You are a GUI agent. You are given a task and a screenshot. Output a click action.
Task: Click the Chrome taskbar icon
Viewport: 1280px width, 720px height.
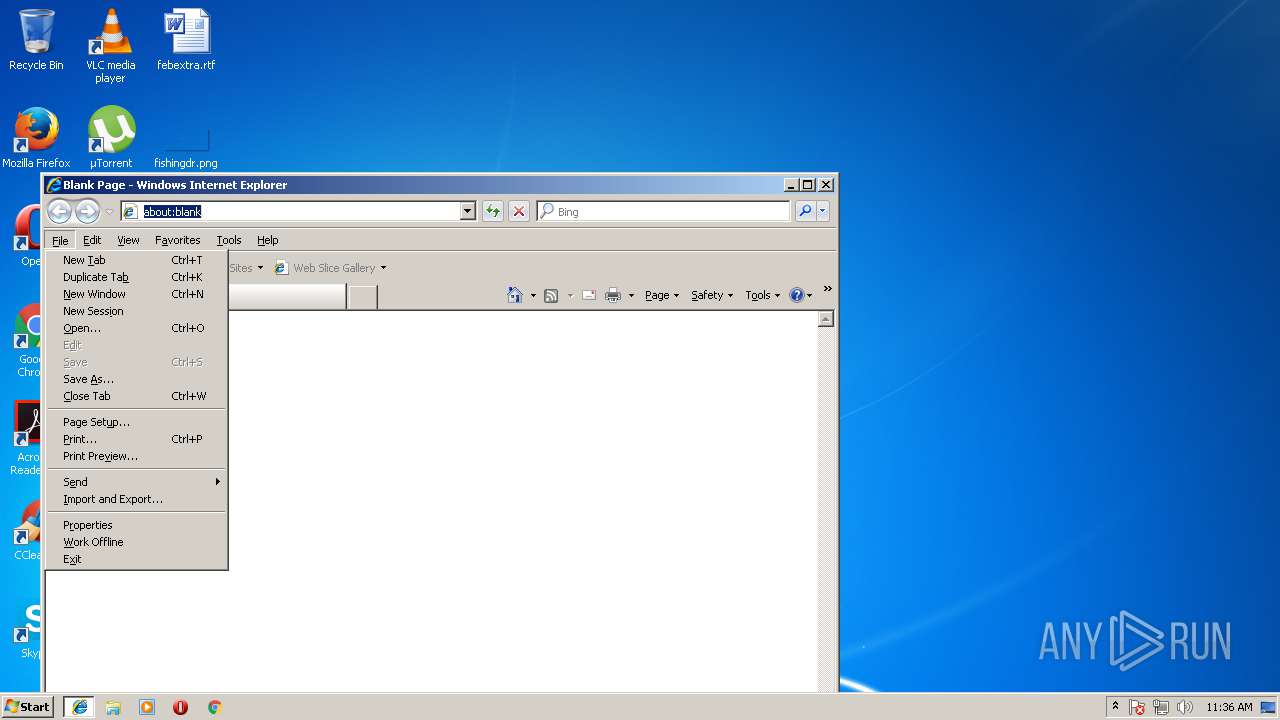tap(214, 707)
